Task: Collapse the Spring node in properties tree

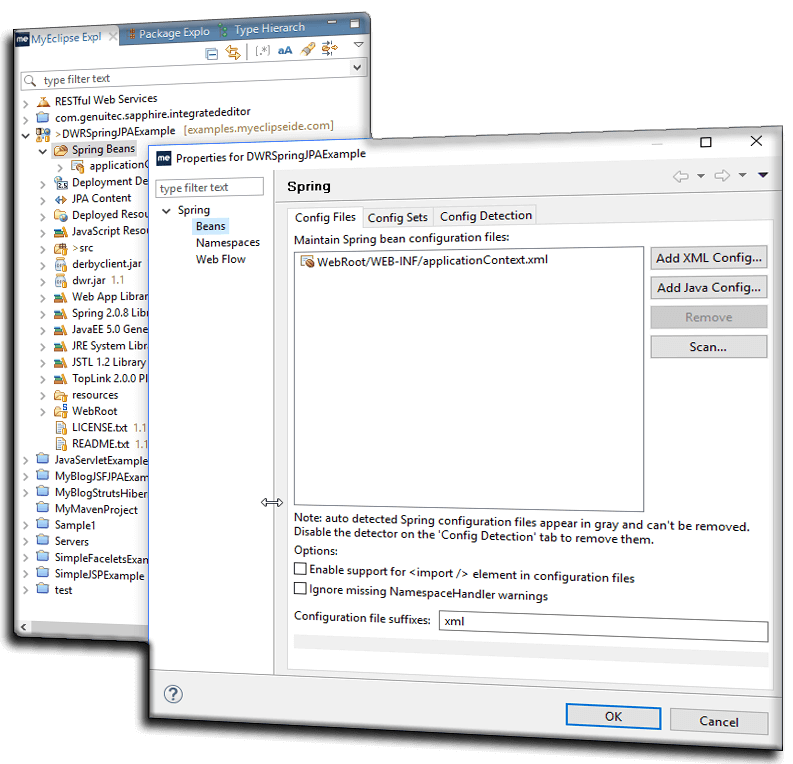Action: click(166, 211)
